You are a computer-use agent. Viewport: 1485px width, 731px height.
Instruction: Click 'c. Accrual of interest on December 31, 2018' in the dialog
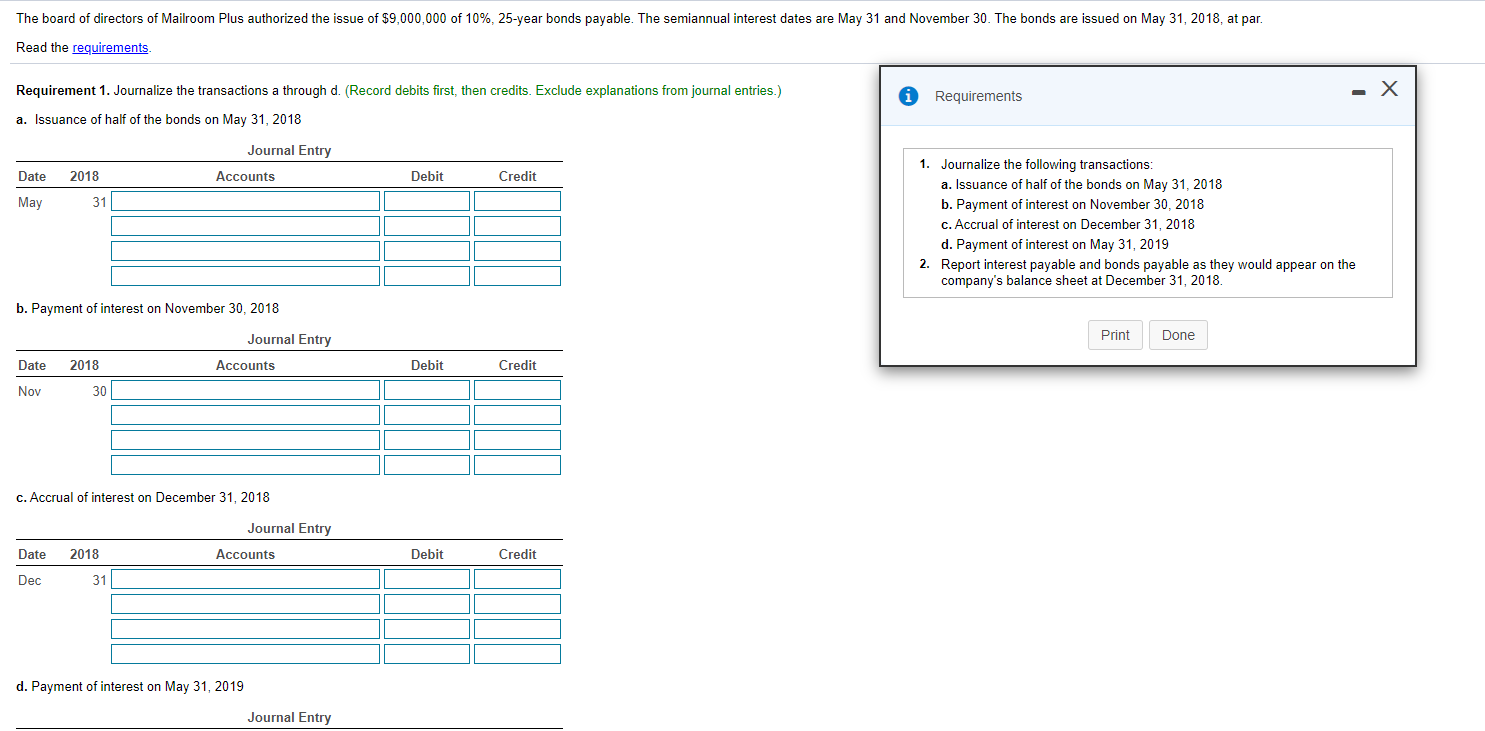(x=1067, y=224)
